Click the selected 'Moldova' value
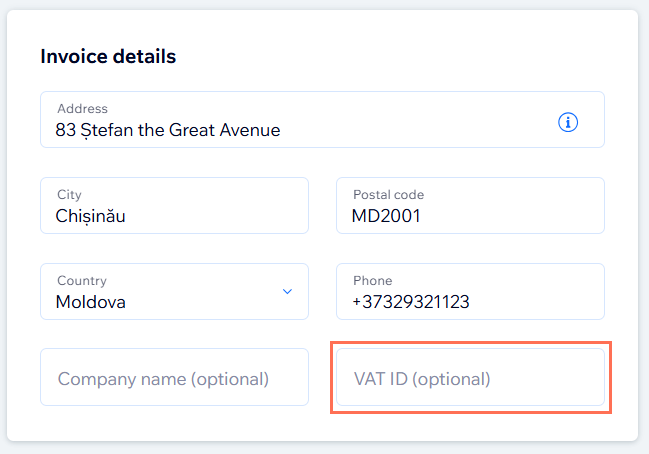 pos(91,302)
